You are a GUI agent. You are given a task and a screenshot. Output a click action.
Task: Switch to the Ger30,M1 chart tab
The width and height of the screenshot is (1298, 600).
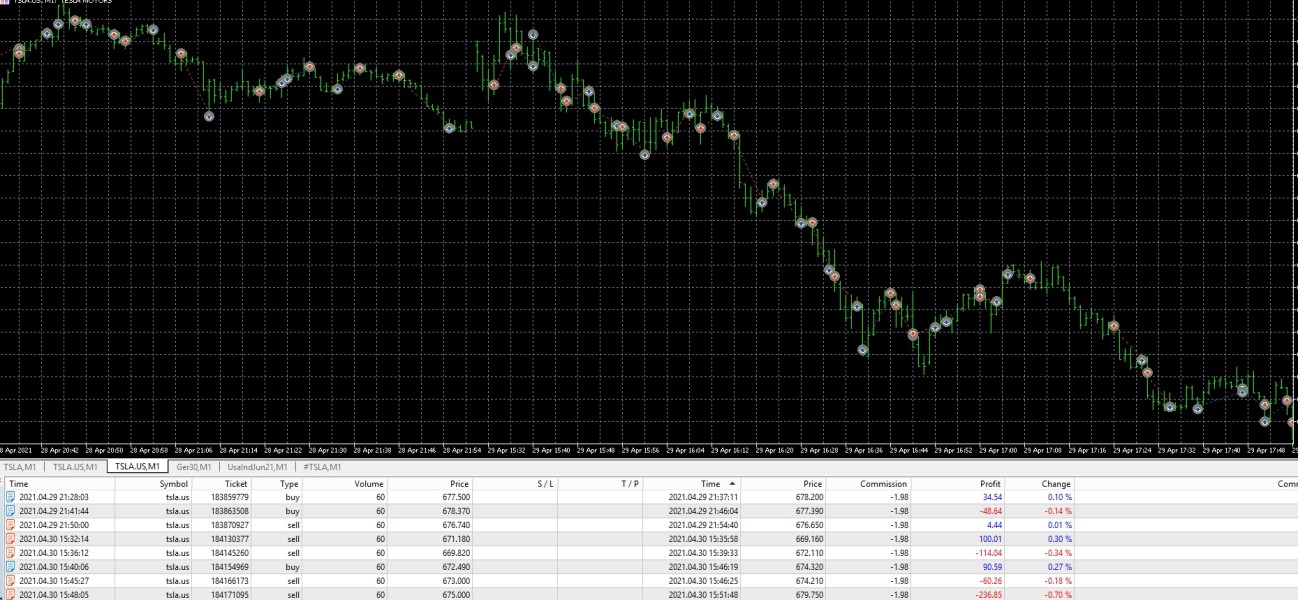click(194, 467)
